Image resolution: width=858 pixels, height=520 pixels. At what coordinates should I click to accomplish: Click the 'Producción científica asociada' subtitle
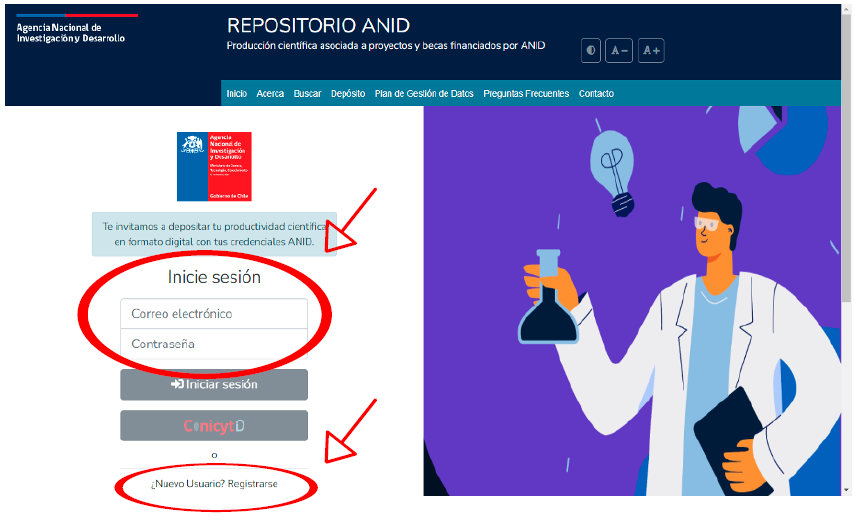click(x=386, y=45)
